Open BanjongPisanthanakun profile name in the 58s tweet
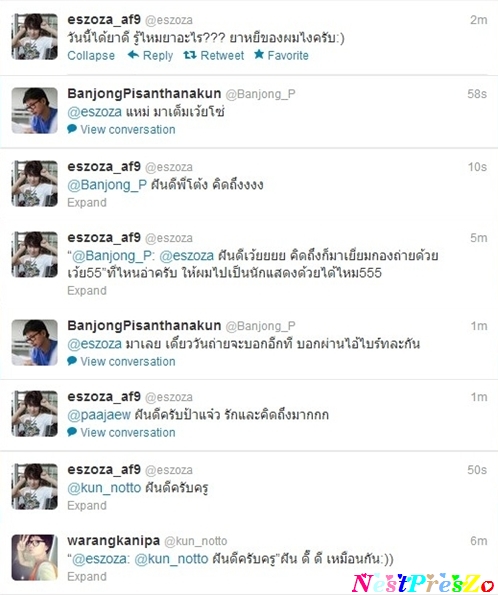Image resolution: width=498 pixels, height=595 pixels. tap(144, 93)
